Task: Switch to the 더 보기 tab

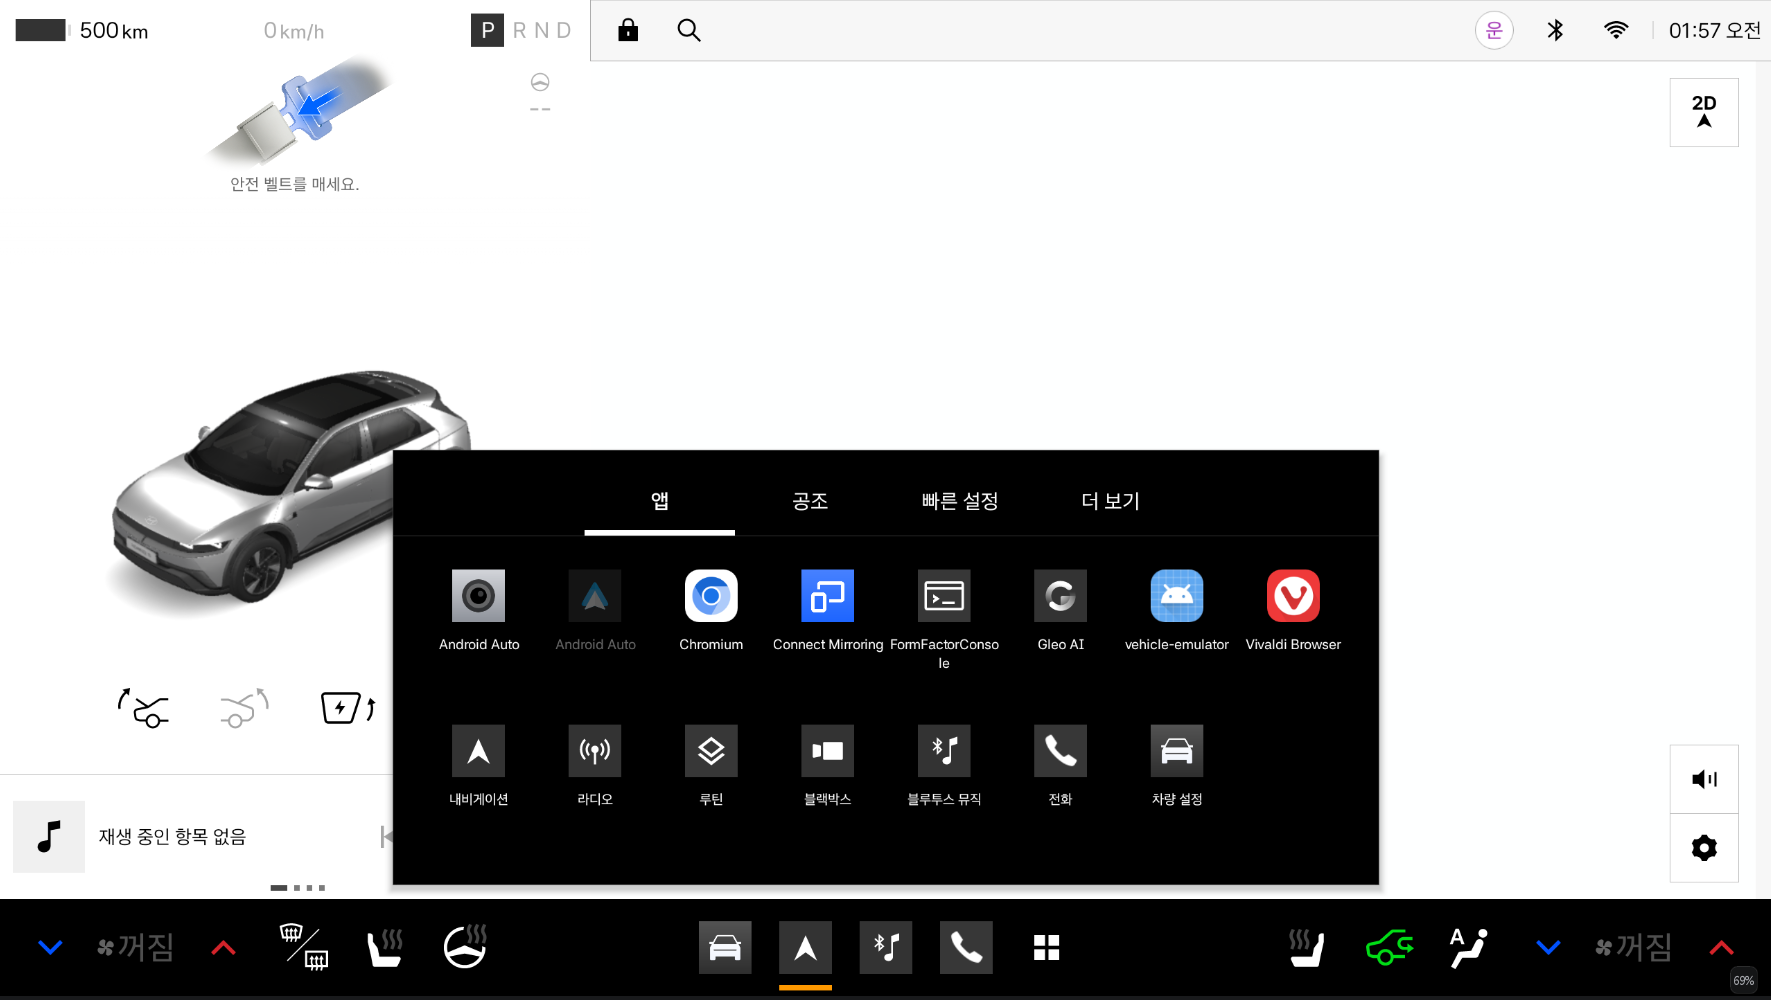Action: (x=1110, y=501)
